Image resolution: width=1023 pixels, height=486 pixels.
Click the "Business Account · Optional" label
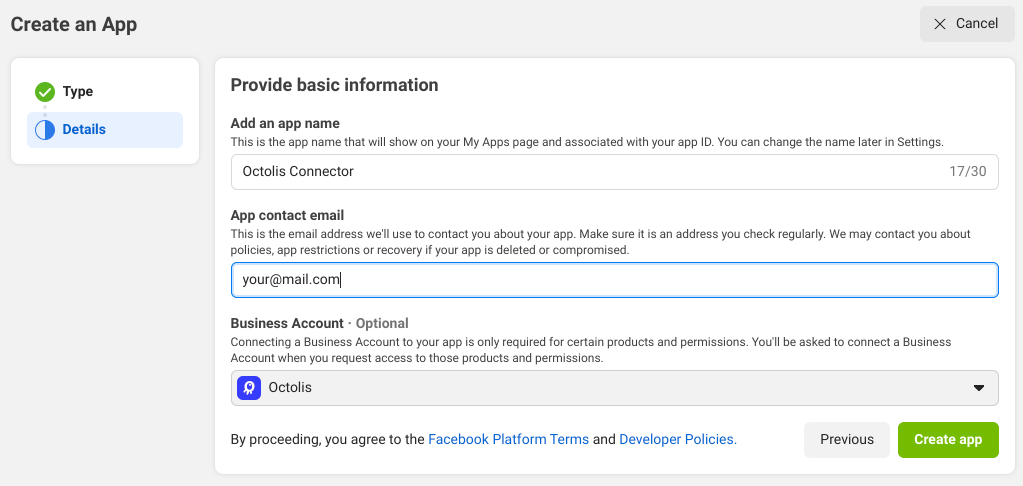pos(320,324)
